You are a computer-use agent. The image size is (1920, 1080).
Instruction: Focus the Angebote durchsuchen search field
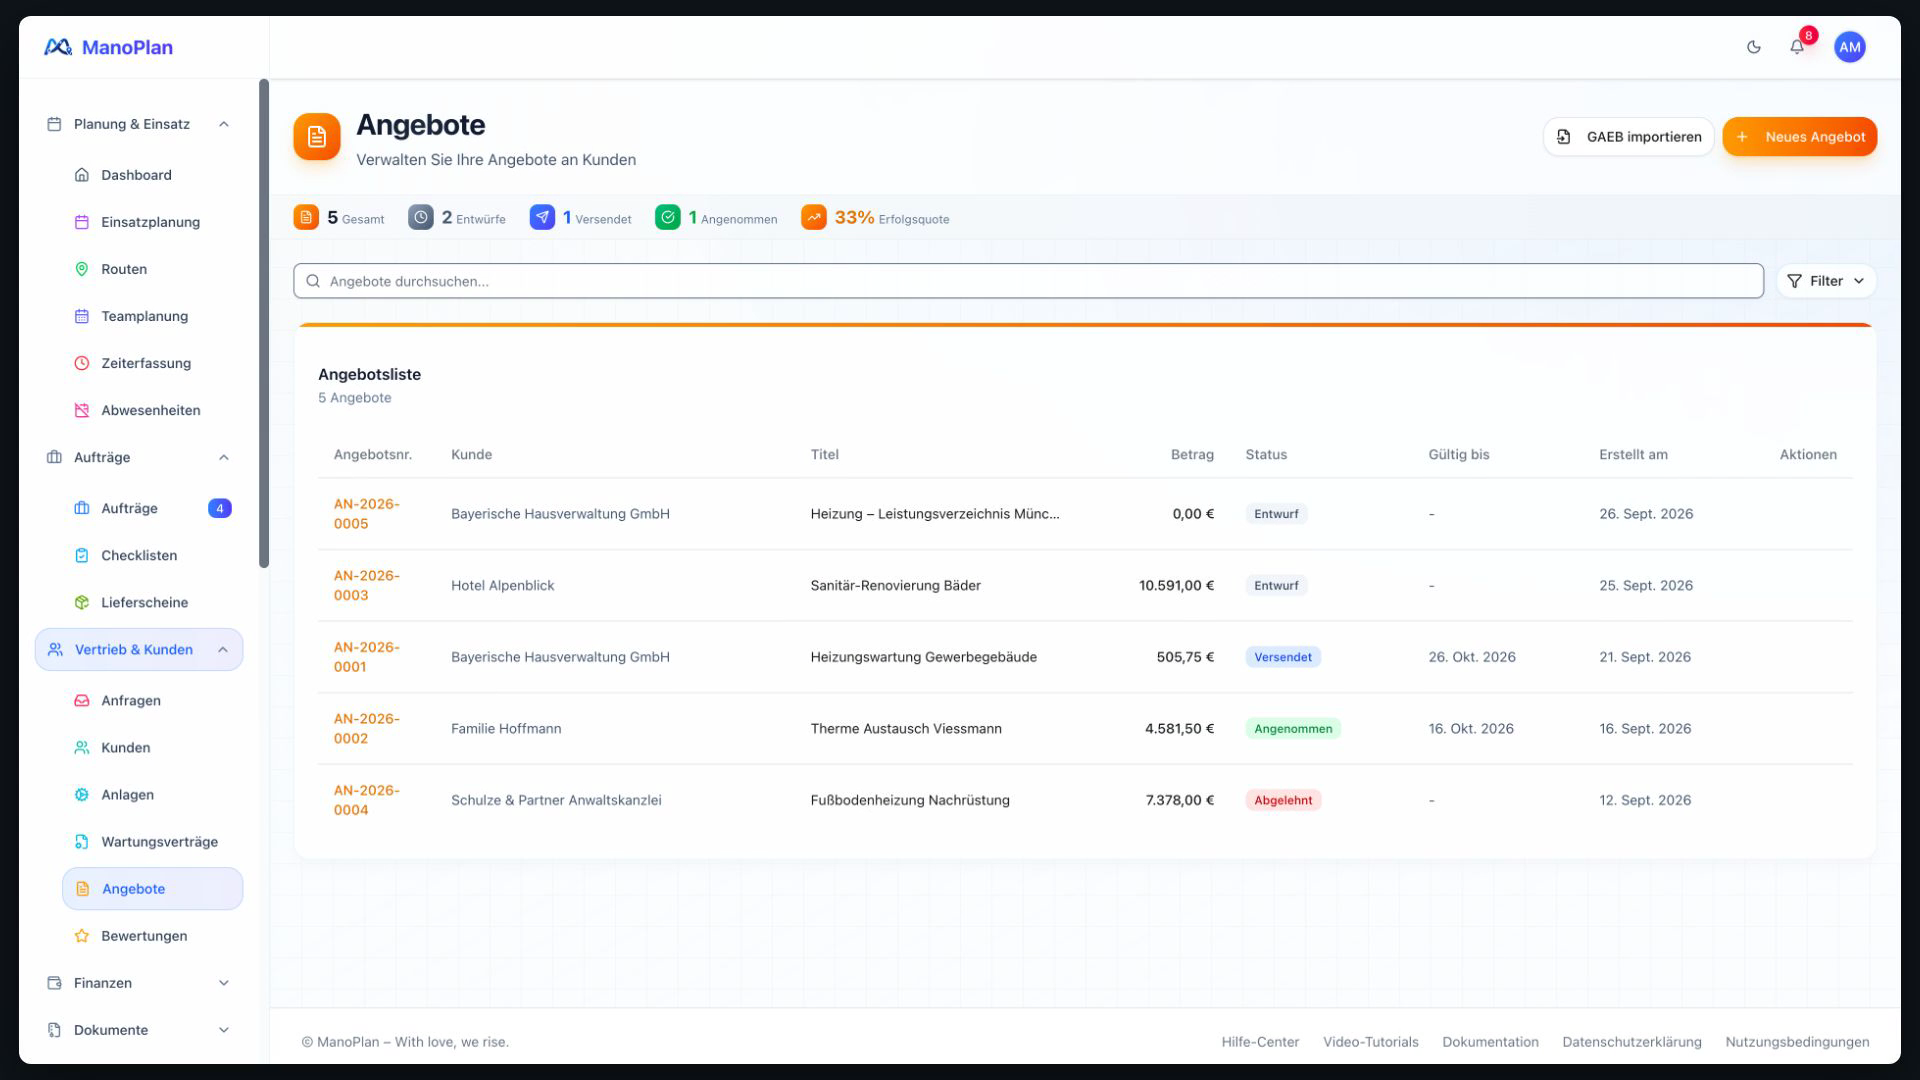(1028, 281)
